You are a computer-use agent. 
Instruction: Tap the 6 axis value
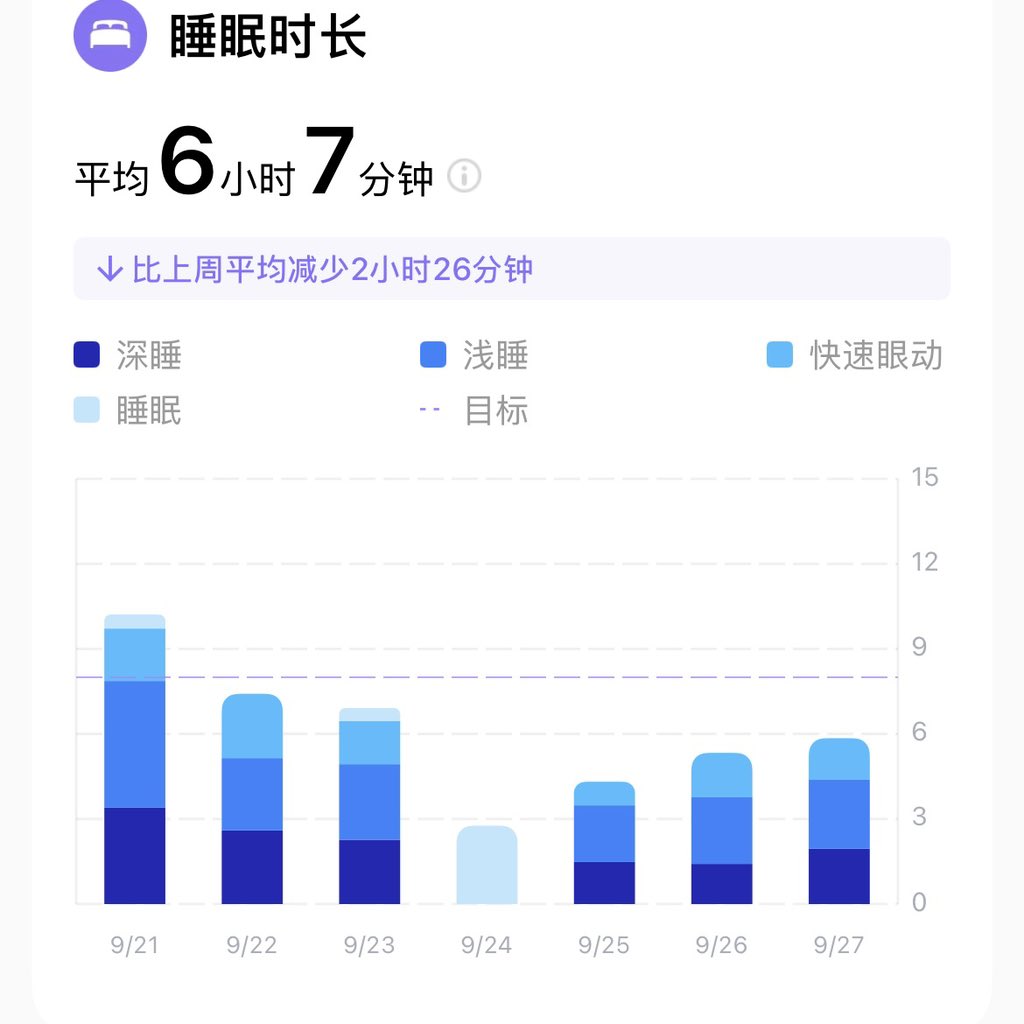(919, 731)
